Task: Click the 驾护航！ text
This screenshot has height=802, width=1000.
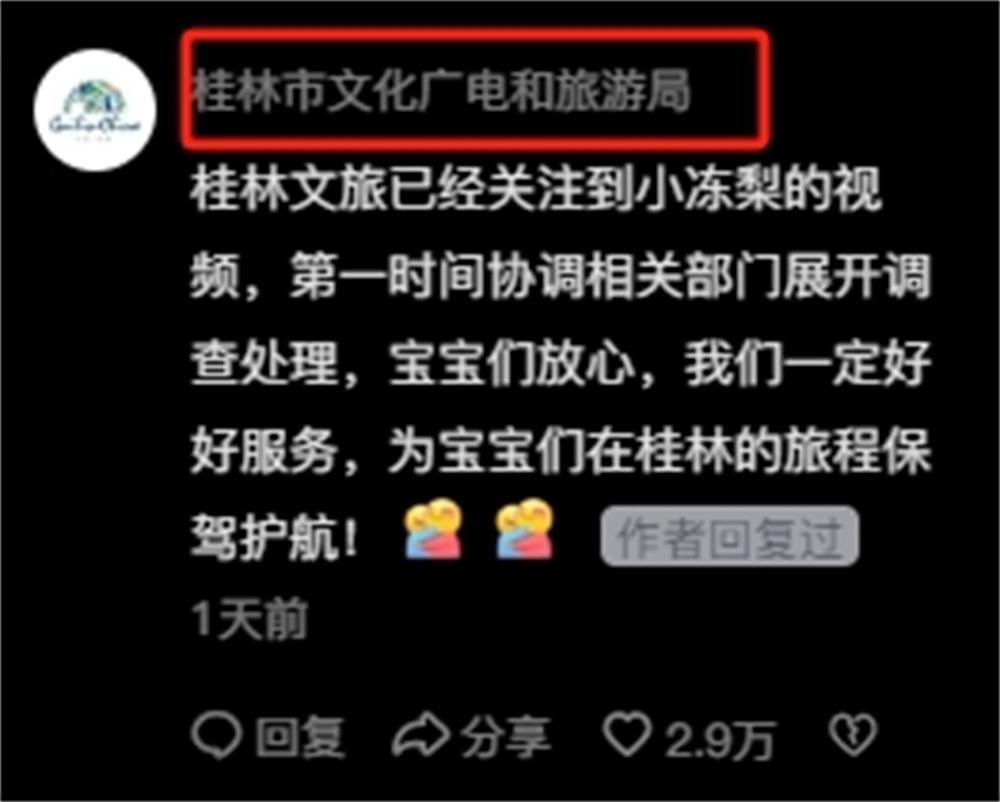Action: pos(274,539)
